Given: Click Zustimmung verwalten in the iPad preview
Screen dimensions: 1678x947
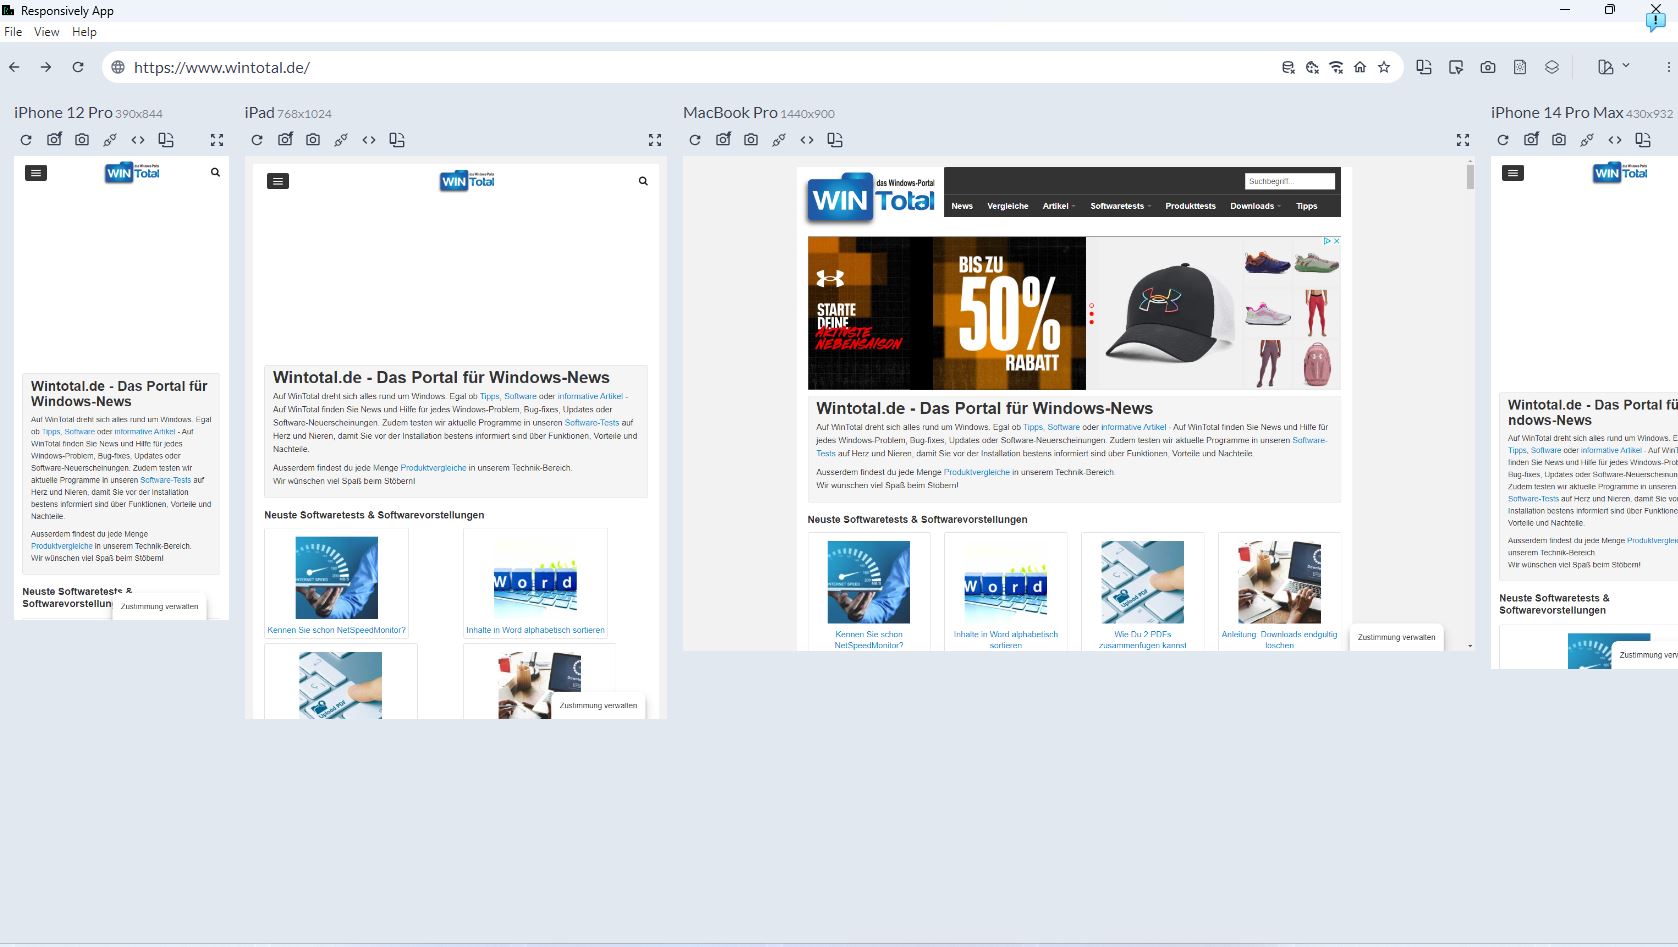Looking at the screenshot, I should pos(598,705).
